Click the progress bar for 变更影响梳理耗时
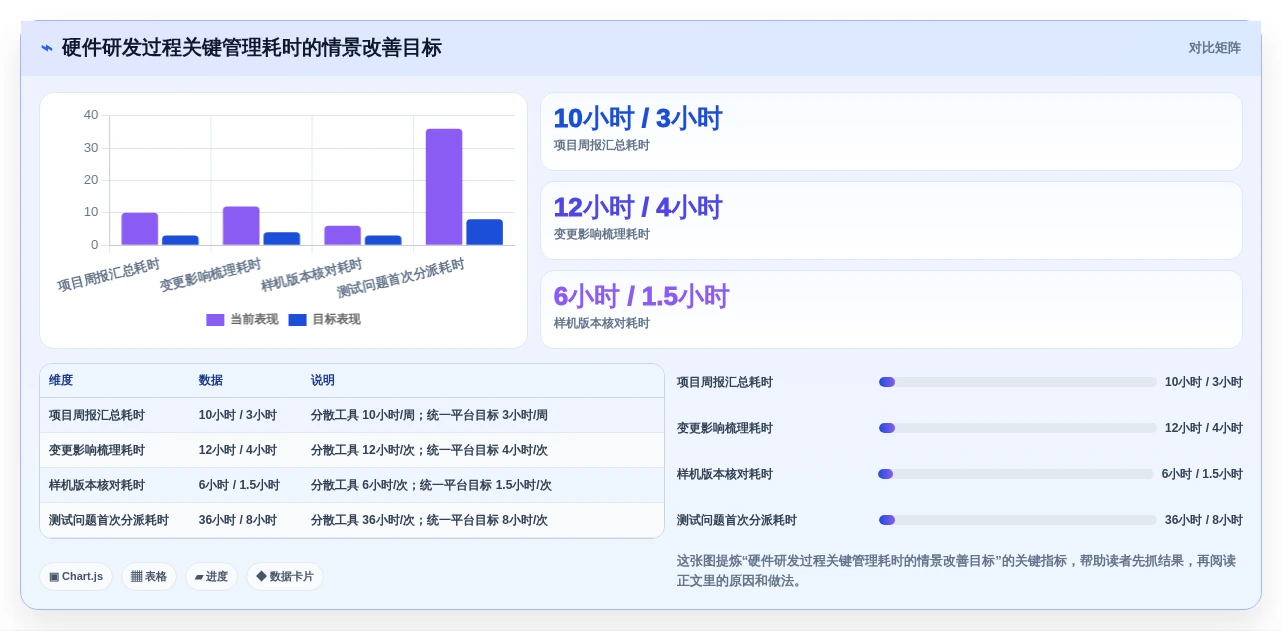Viewport: 1282px width, 631px height. [x=1017, y=428]
